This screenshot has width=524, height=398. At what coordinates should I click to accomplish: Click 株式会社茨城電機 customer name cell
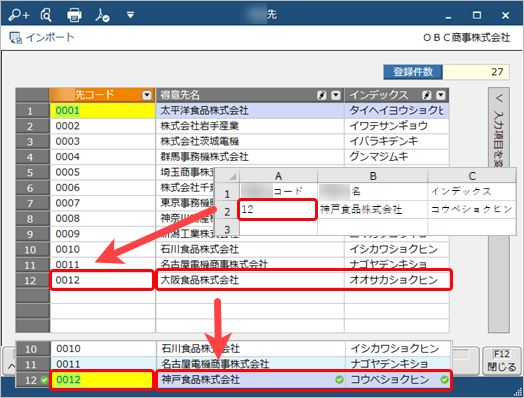tap(250, 141)
